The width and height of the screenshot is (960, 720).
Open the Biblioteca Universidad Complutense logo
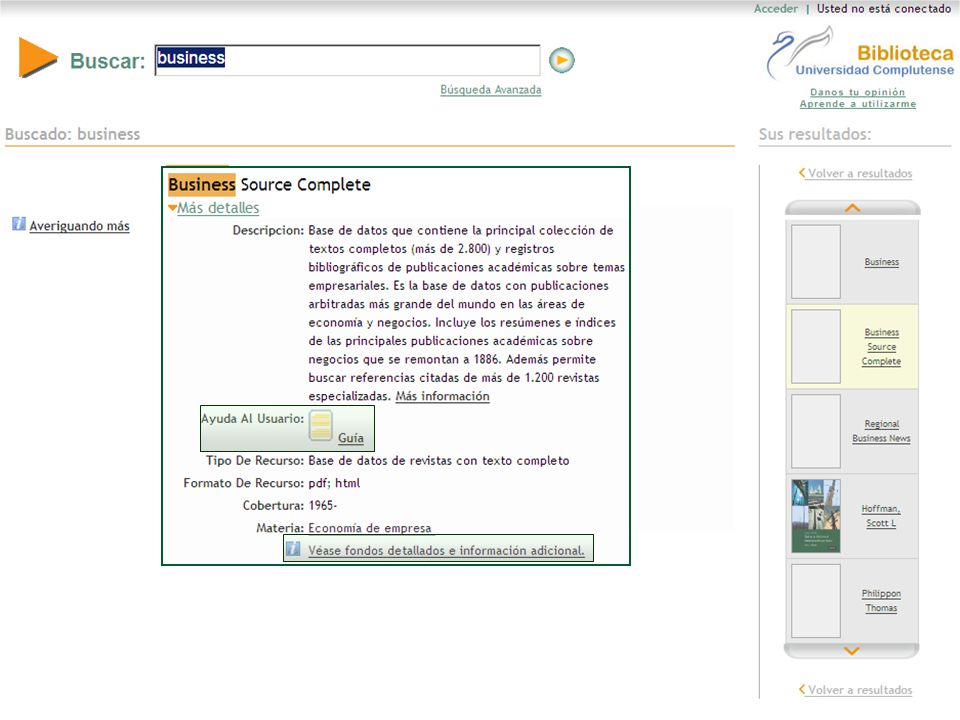point(860,53)
